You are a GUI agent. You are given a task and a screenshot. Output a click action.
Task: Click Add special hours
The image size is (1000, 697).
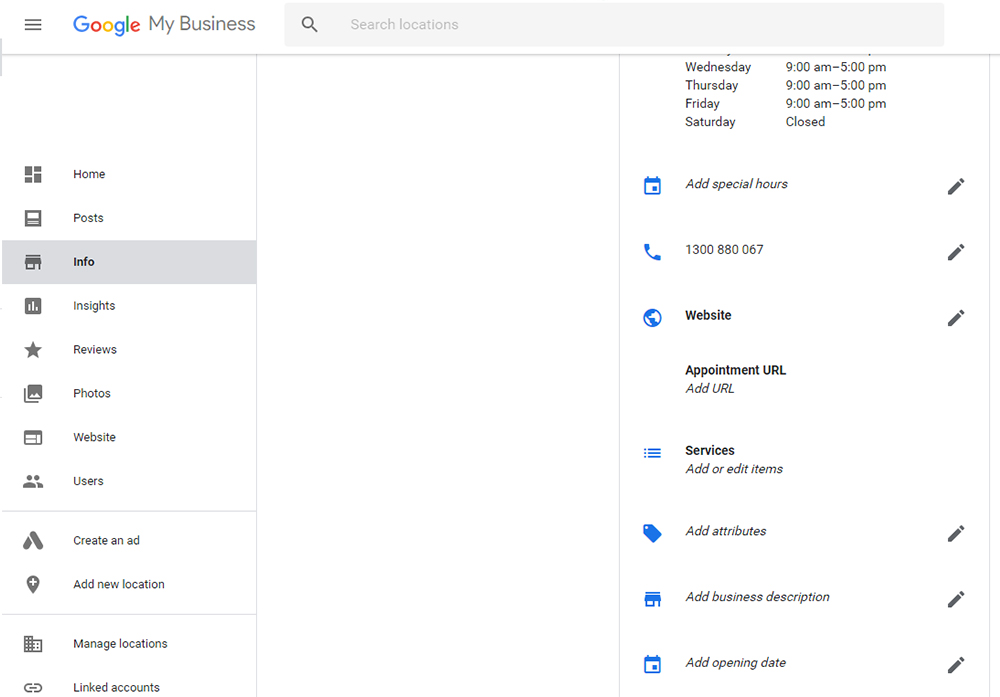737,184
